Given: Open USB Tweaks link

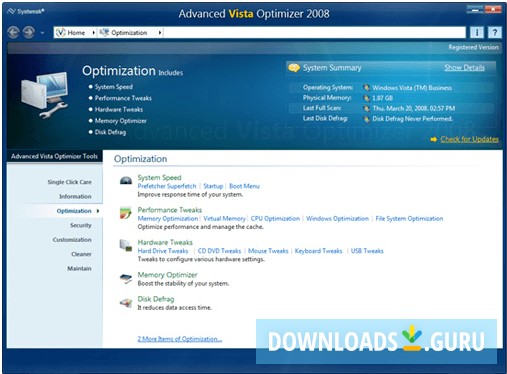Looking at the screenshot, I should [x=367, y=251].
